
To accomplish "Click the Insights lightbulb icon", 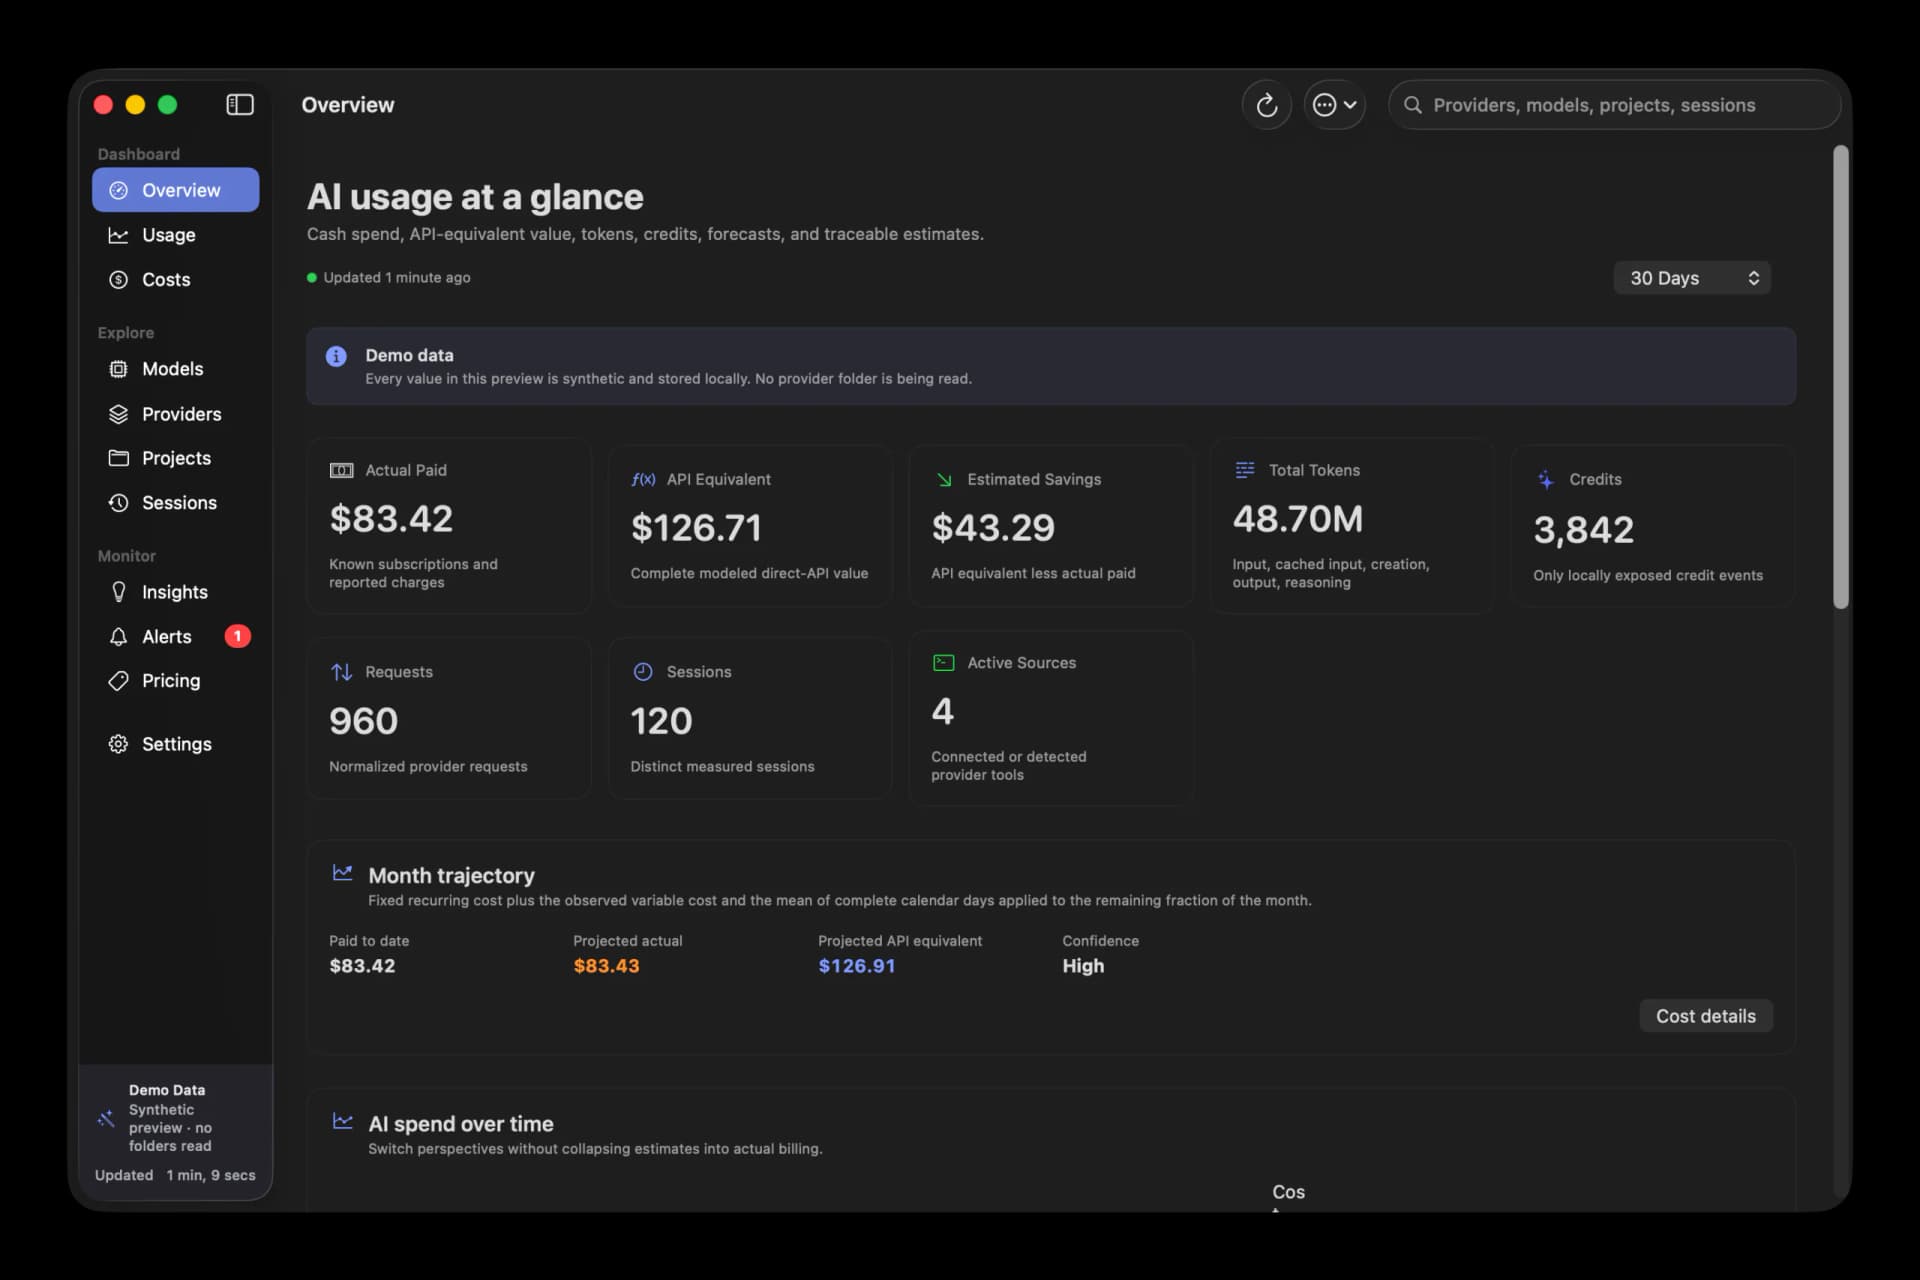I will pyautogui.click(x=118, y=592).
